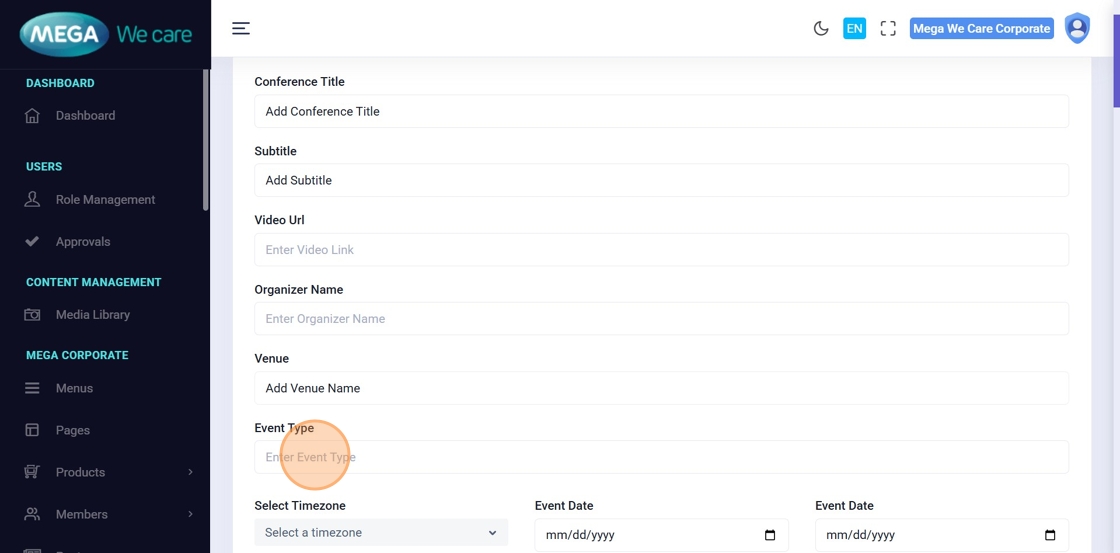Open Media Library in sidebar
The image size is (1120, 553).
click(x=92, y=315)
